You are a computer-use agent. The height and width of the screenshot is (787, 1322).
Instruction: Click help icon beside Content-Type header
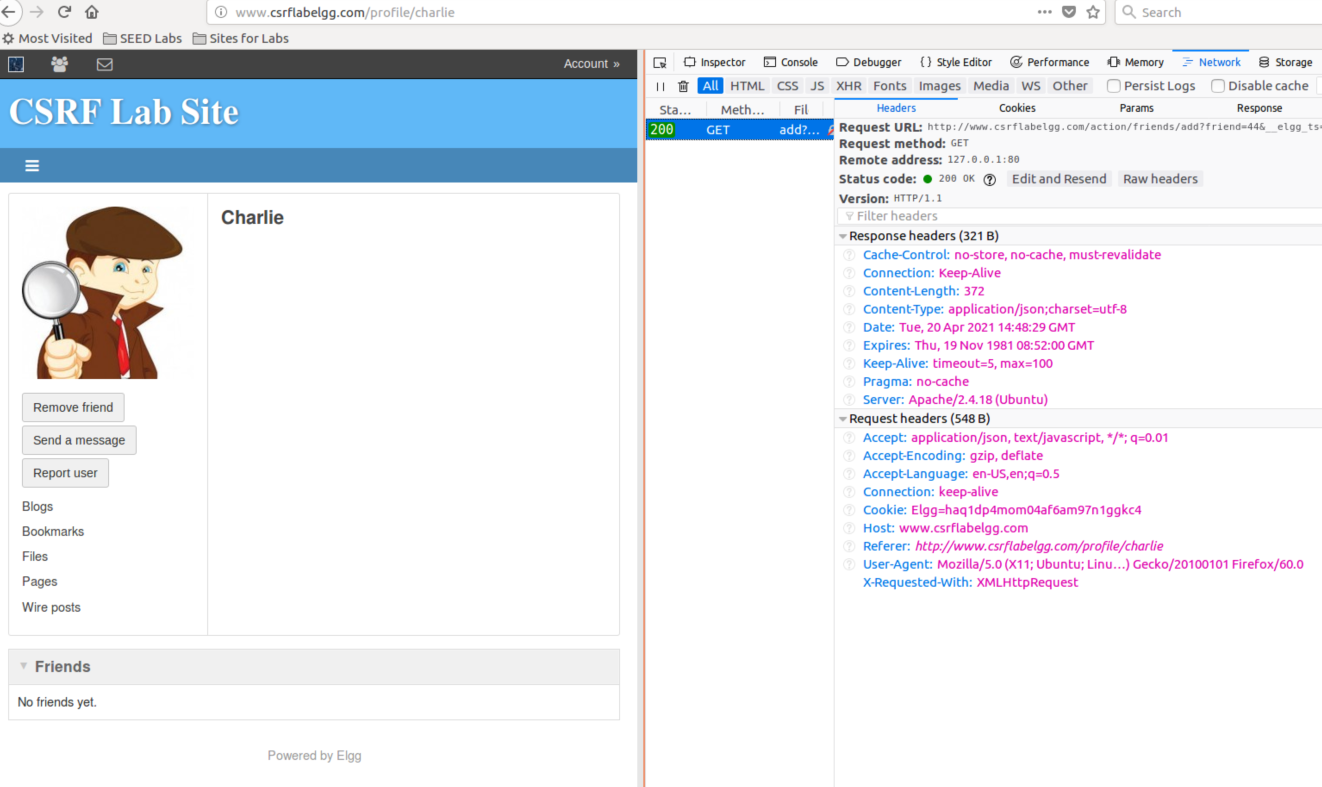click(850, 309)
